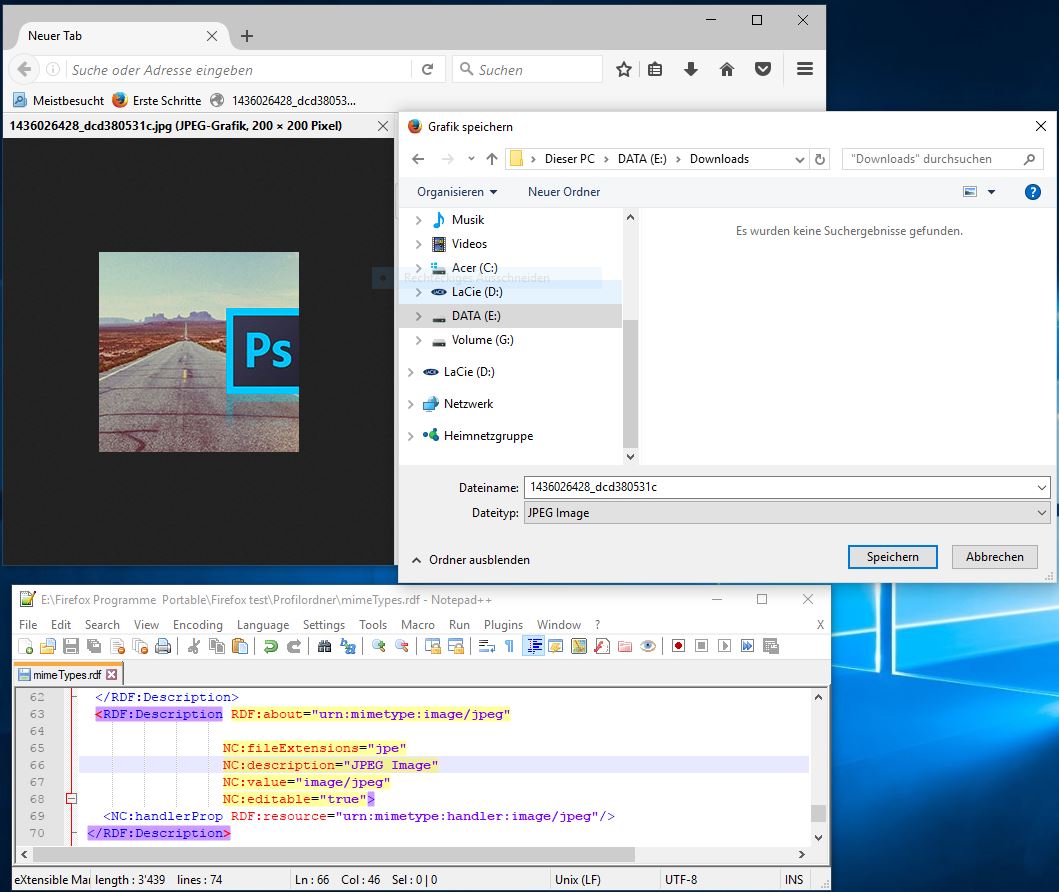The width and height of the screenshot is (1059, 892).
Task: Open the Firefox hamburger menu
Action: point(805,69)
